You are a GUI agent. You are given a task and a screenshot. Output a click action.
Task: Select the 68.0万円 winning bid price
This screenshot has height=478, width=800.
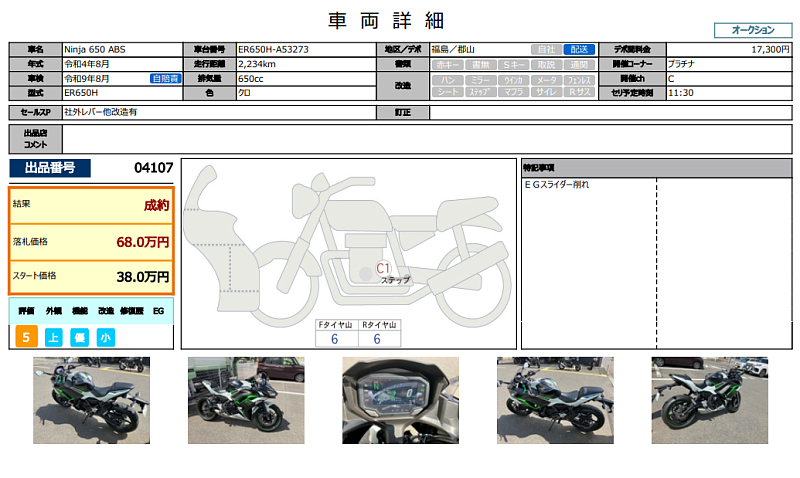pyautogui.click(x=143, y=242)
